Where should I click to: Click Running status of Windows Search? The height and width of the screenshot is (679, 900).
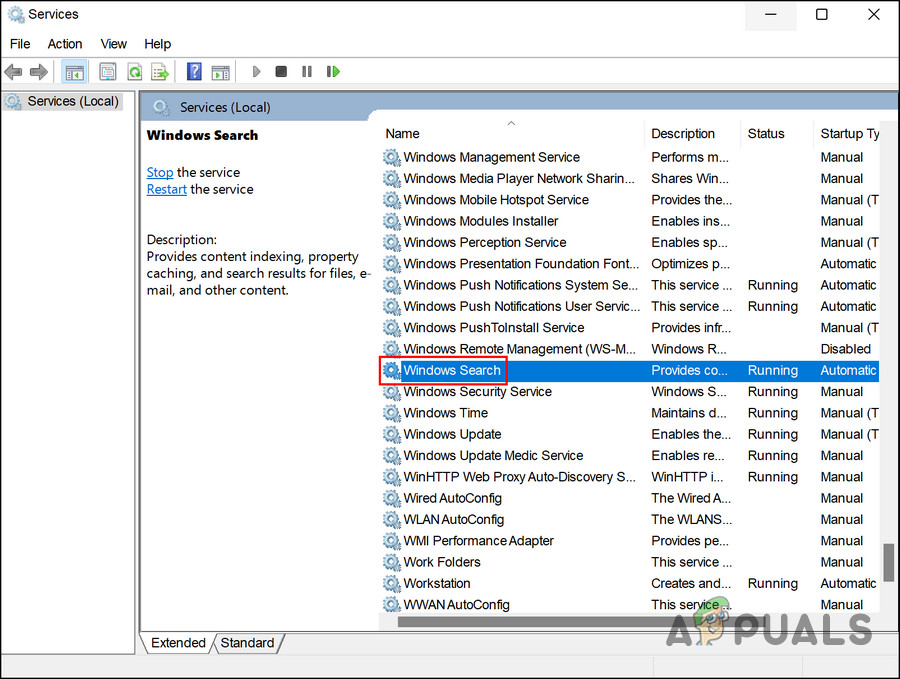773,370
